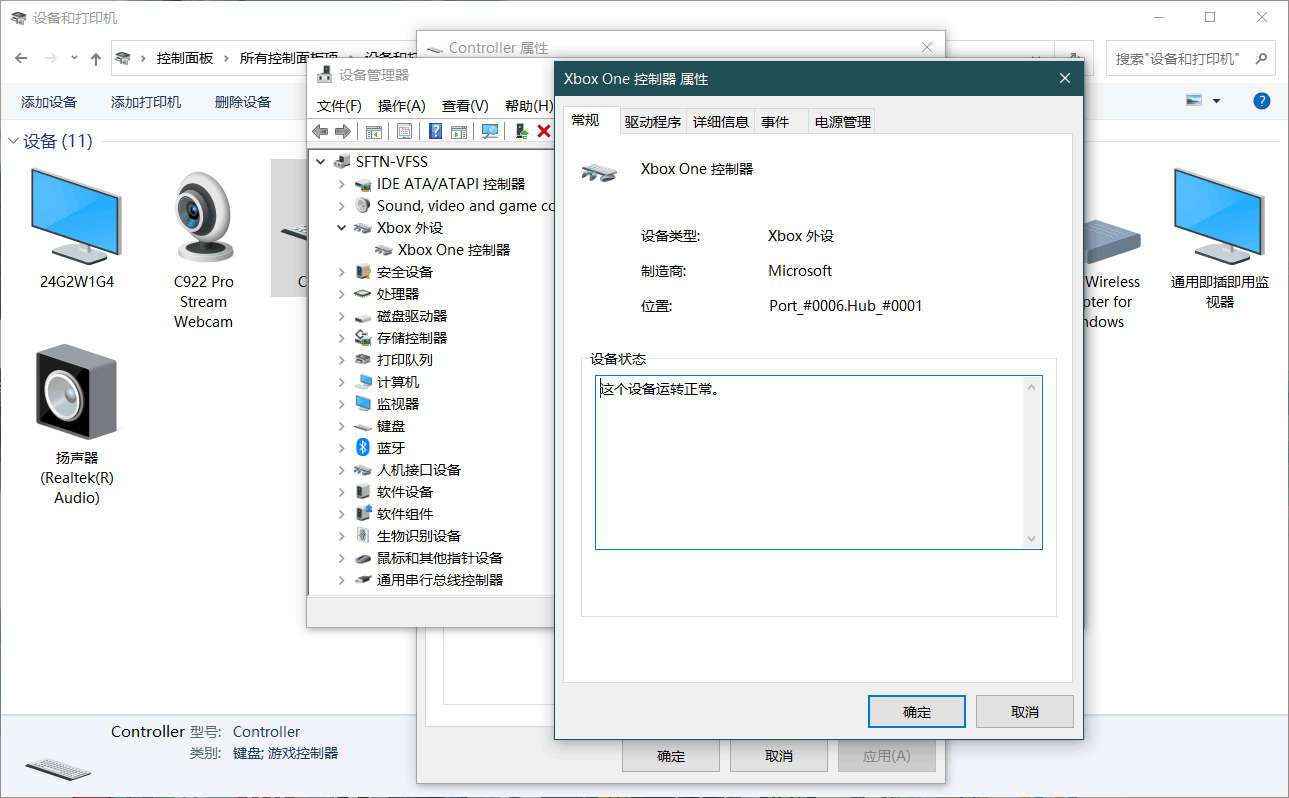Click the Back arrow in Device Manager toolbar

(320, 131)
